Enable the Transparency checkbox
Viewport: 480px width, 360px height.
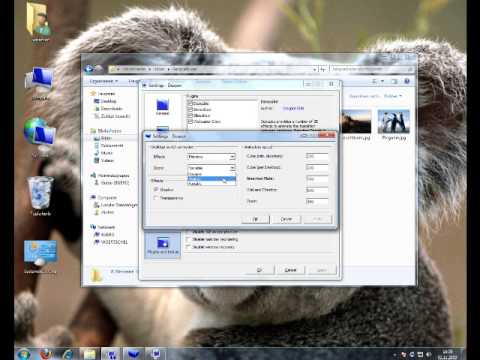point(156,198)
